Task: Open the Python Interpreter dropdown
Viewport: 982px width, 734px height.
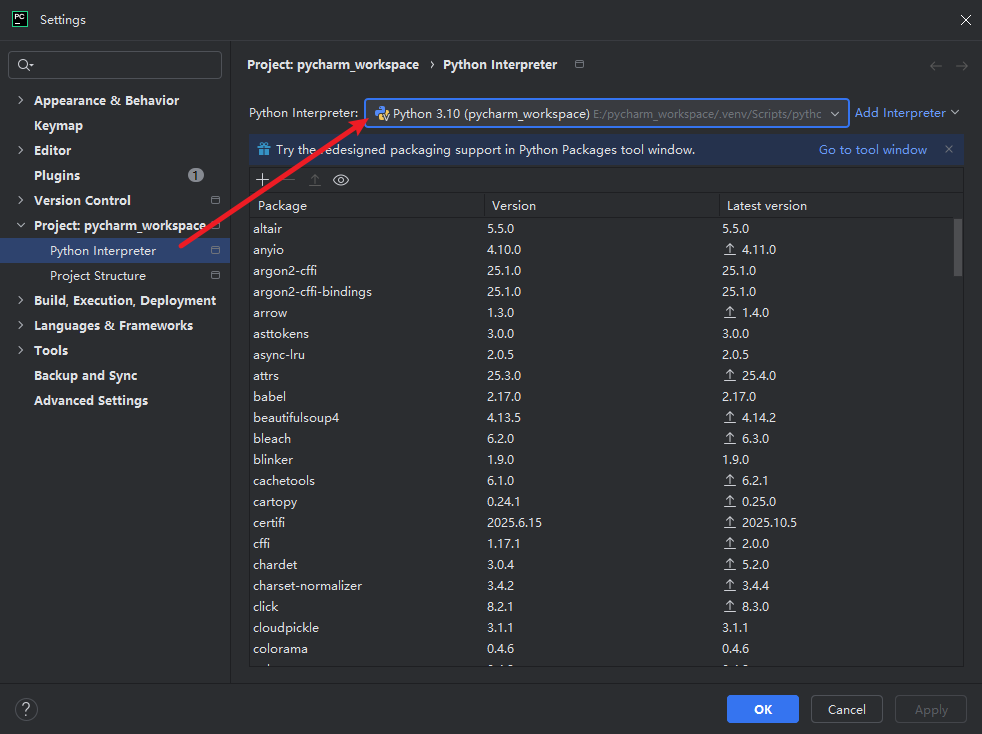Action: 606,113
